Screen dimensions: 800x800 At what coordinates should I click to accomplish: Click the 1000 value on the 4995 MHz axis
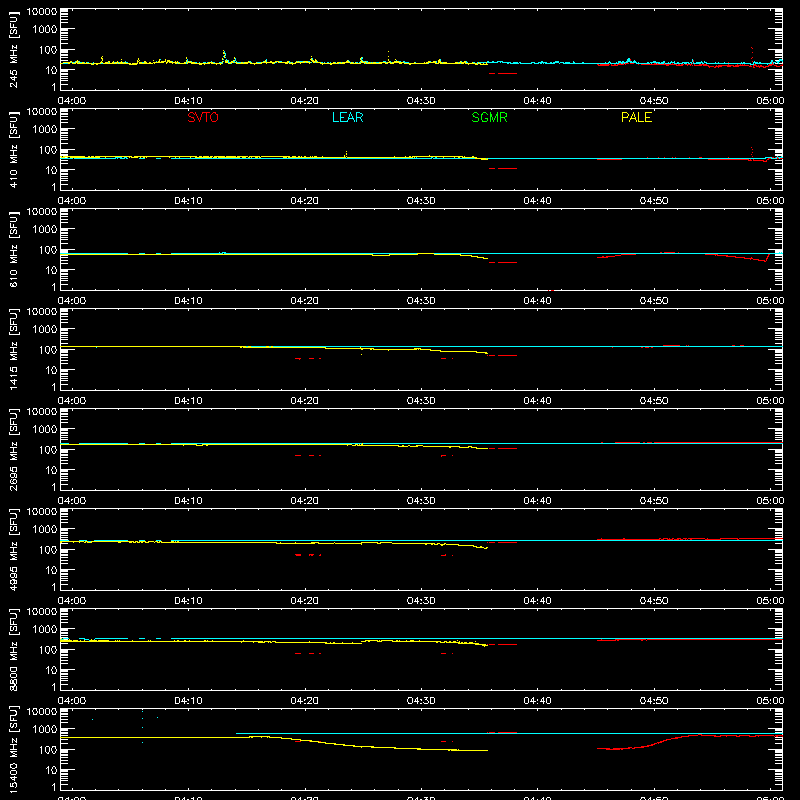[45, 530]
